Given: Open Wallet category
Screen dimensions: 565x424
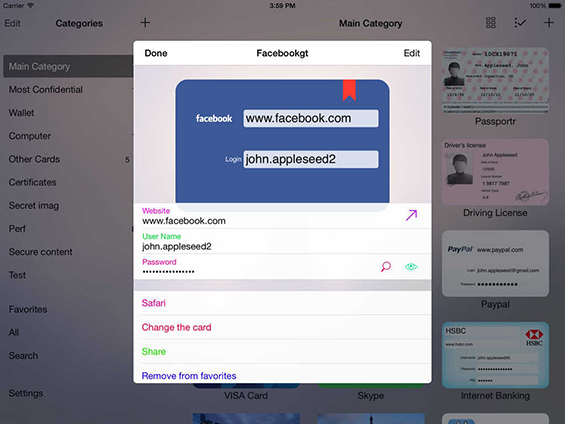Looking at the screenshot, I should point(21,113).
